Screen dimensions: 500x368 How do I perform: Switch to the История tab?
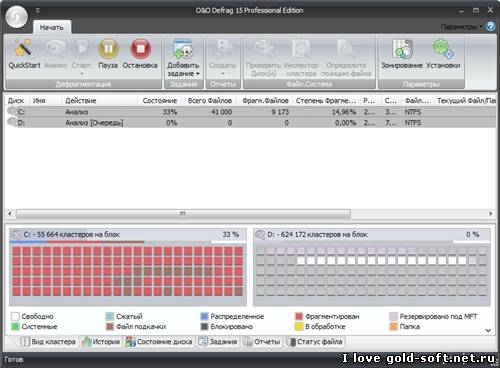tap(101, 342)
